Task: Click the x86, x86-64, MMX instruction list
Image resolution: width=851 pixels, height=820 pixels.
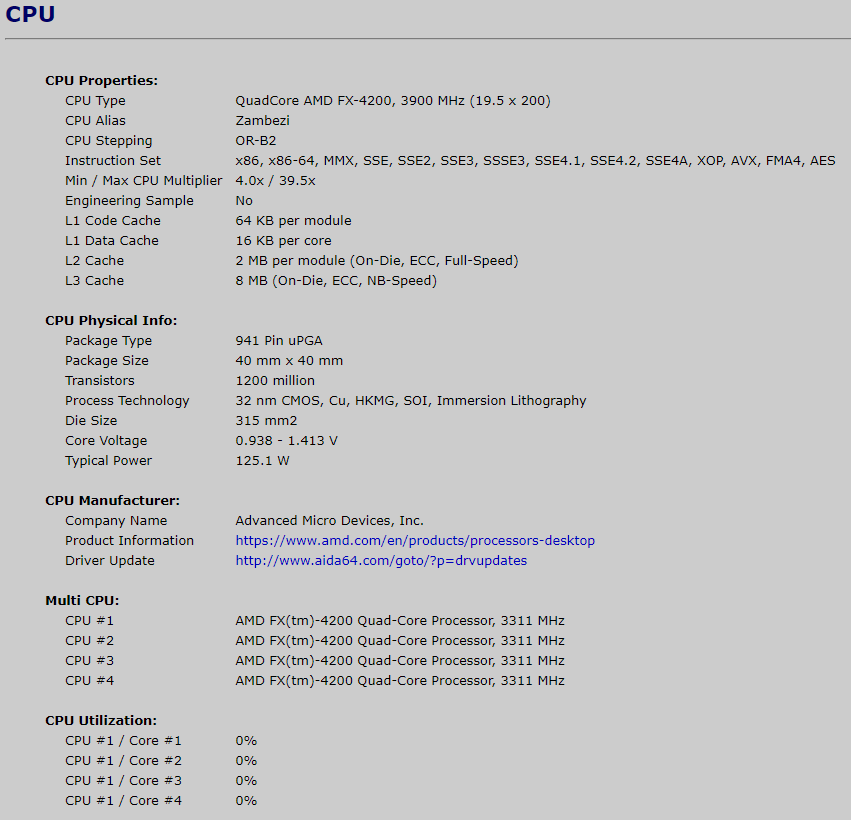Action: point(535,161)
